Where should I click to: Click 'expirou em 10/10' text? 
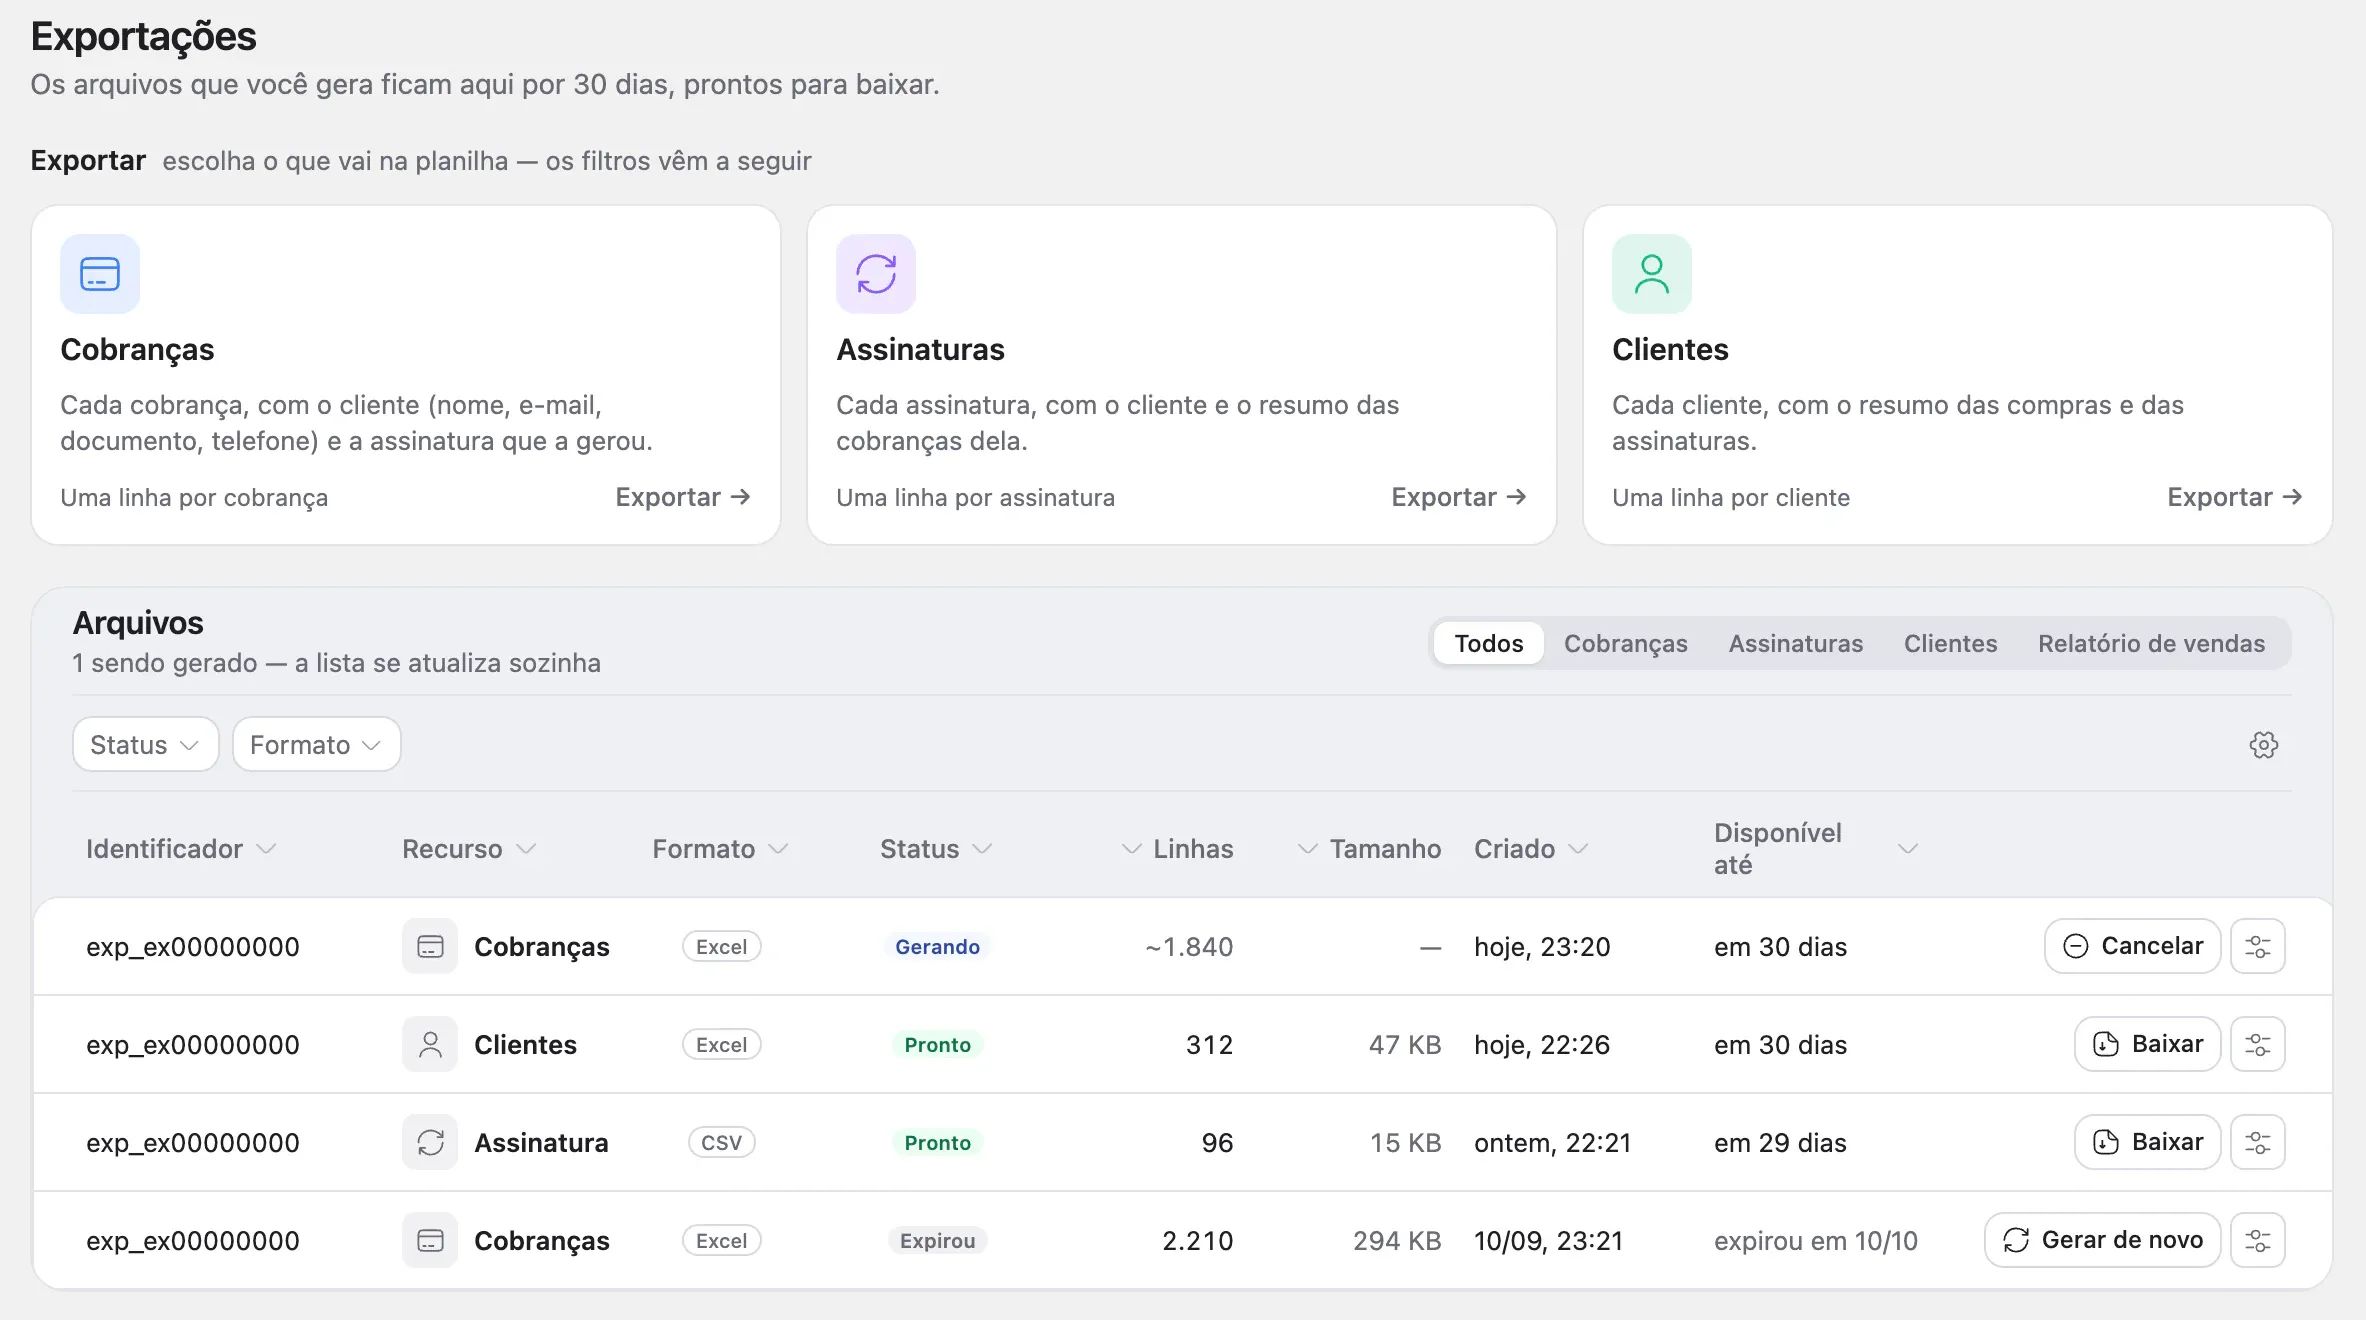[x=1815, y=1240]
